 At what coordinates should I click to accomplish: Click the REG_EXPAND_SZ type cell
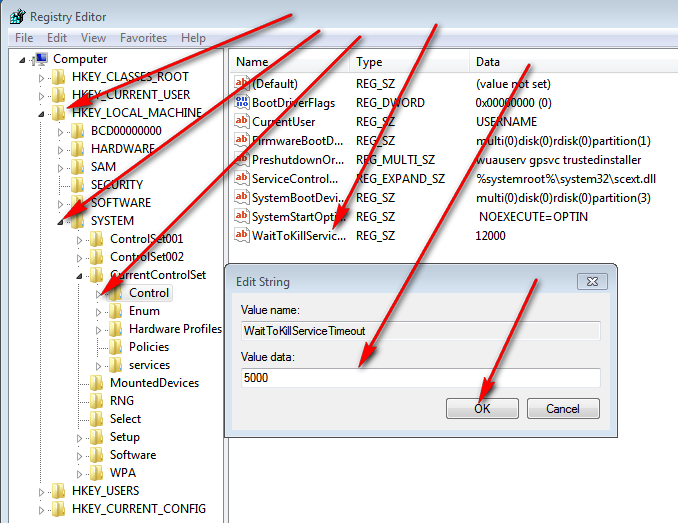tap(400, 179)
